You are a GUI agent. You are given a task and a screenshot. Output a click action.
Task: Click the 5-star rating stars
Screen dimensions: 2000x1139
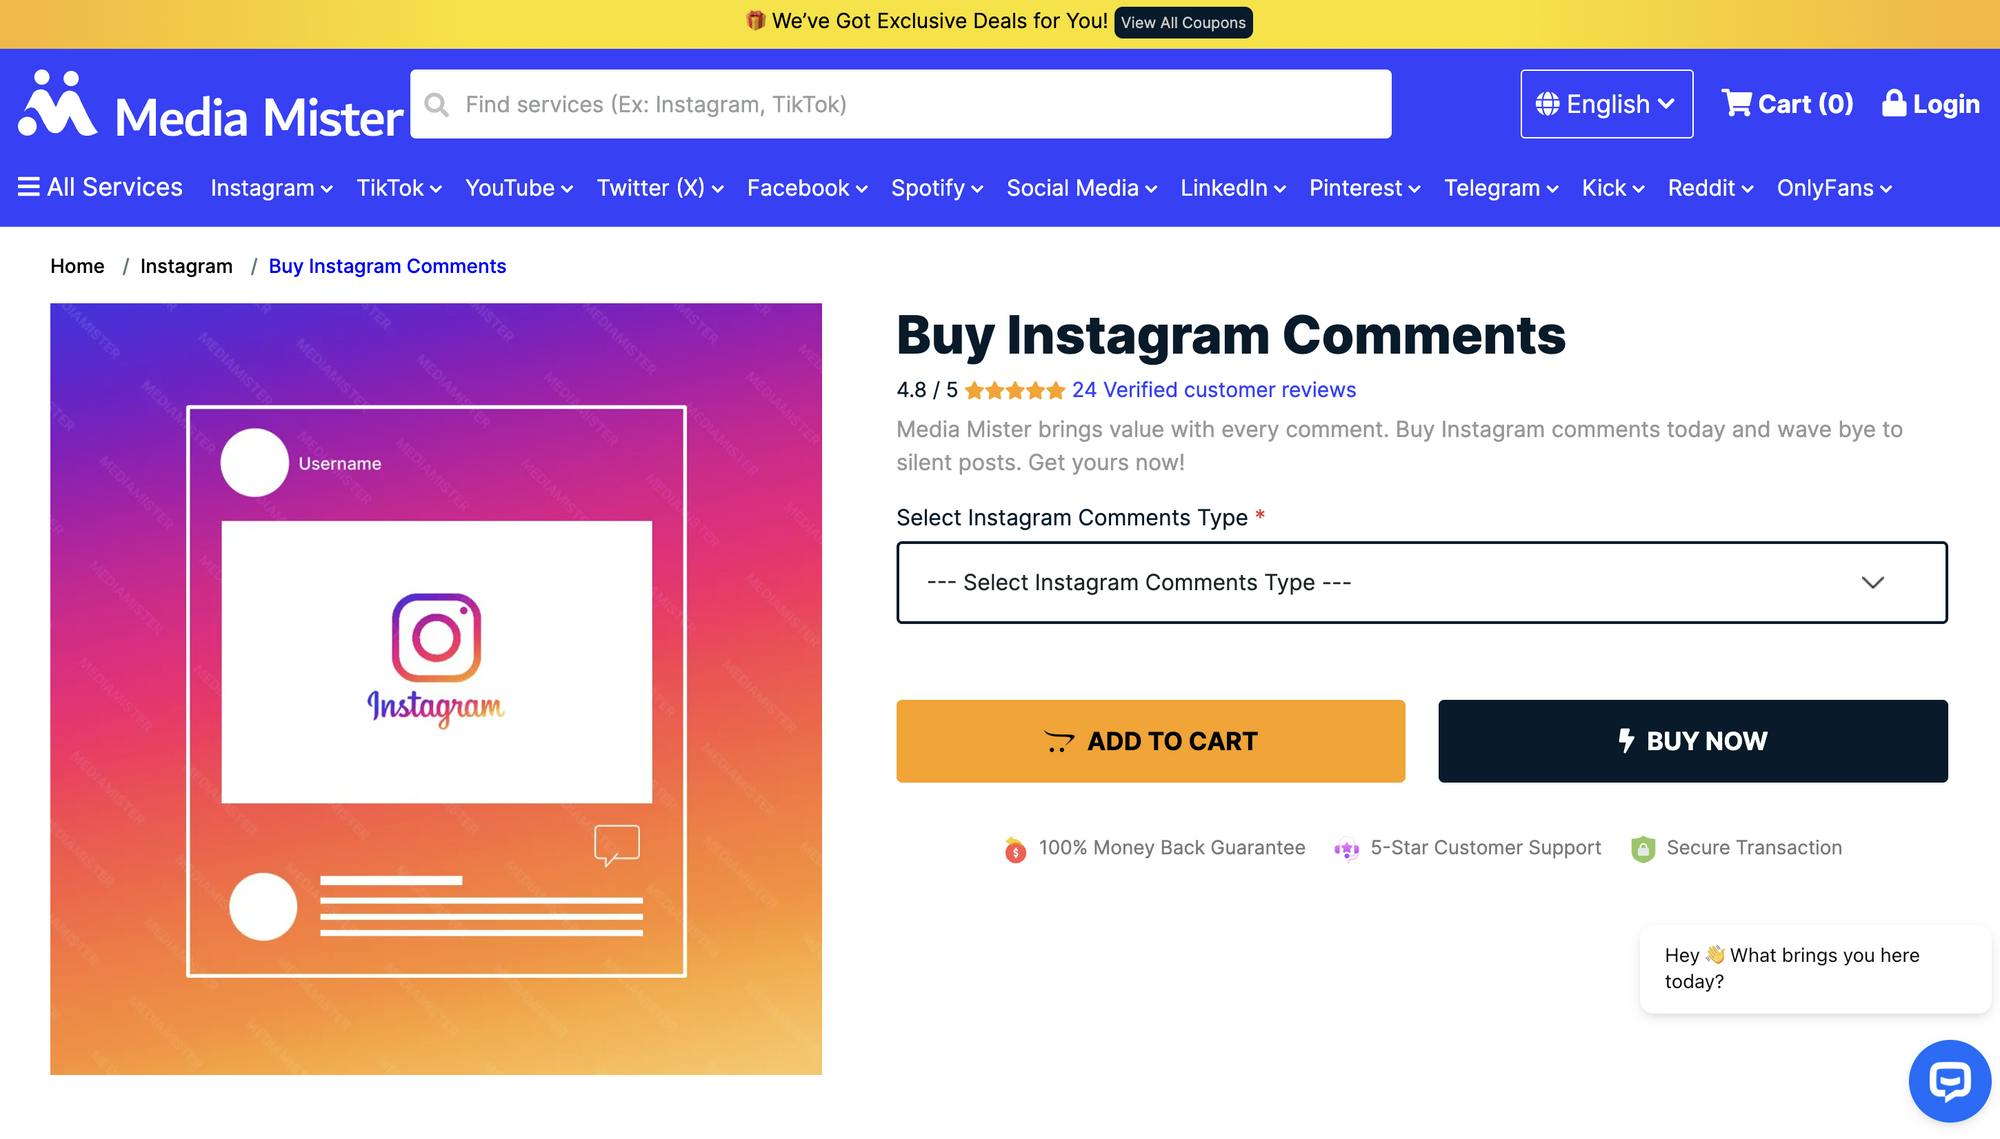pyautogui.click(x=1014, y=390)
